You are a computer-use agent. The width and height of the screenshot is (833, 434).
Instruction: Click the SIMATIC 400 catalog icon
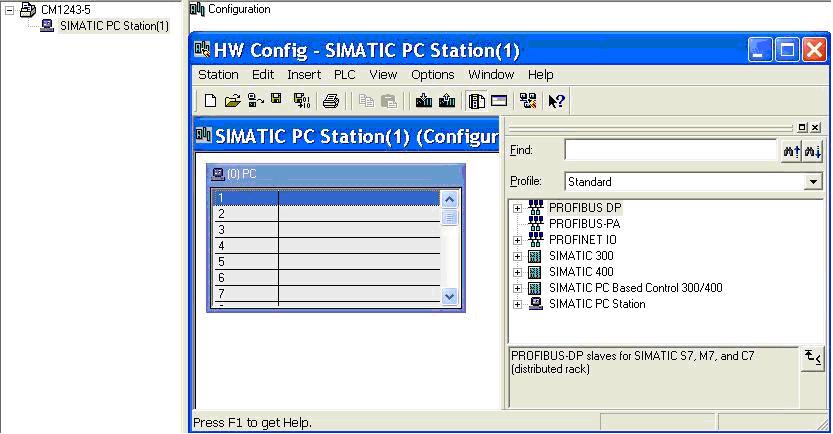pyautogui.click(x=535, y=272)
